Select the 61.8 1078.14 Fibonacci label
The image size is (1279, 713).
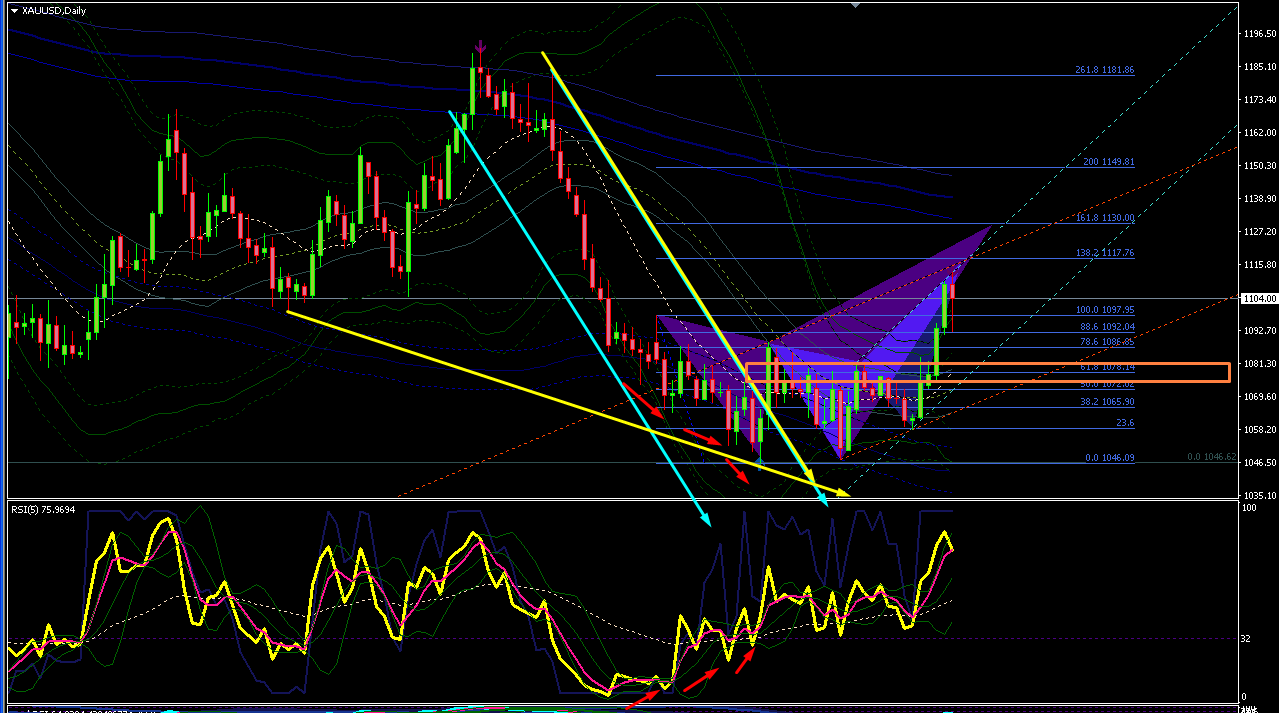(x=1106, y=368)
